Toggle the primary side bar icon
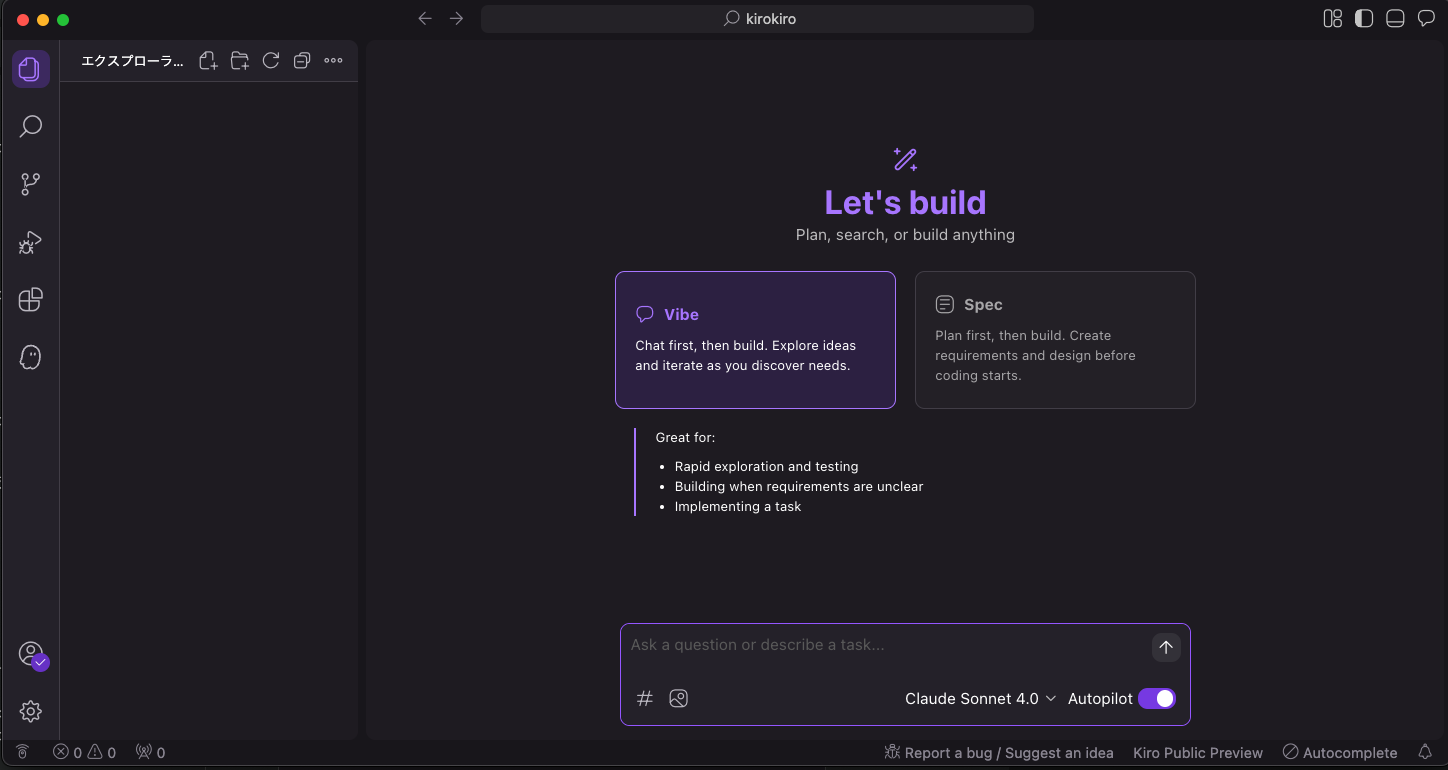 tap(1364, 19)
